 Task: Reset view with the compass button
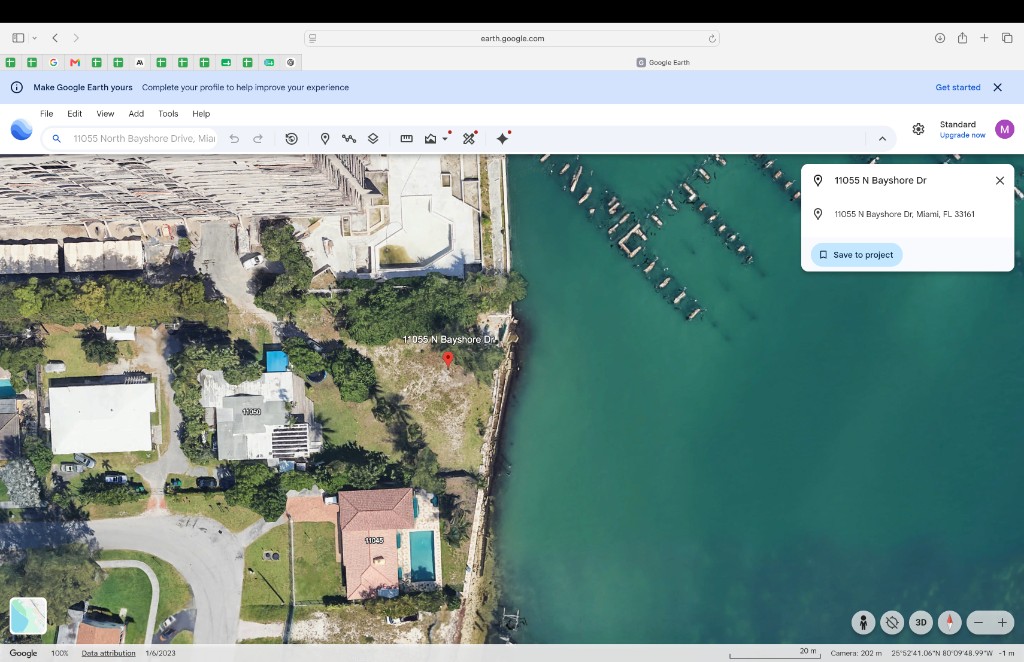pyautogui.click(x=950, y=622)
